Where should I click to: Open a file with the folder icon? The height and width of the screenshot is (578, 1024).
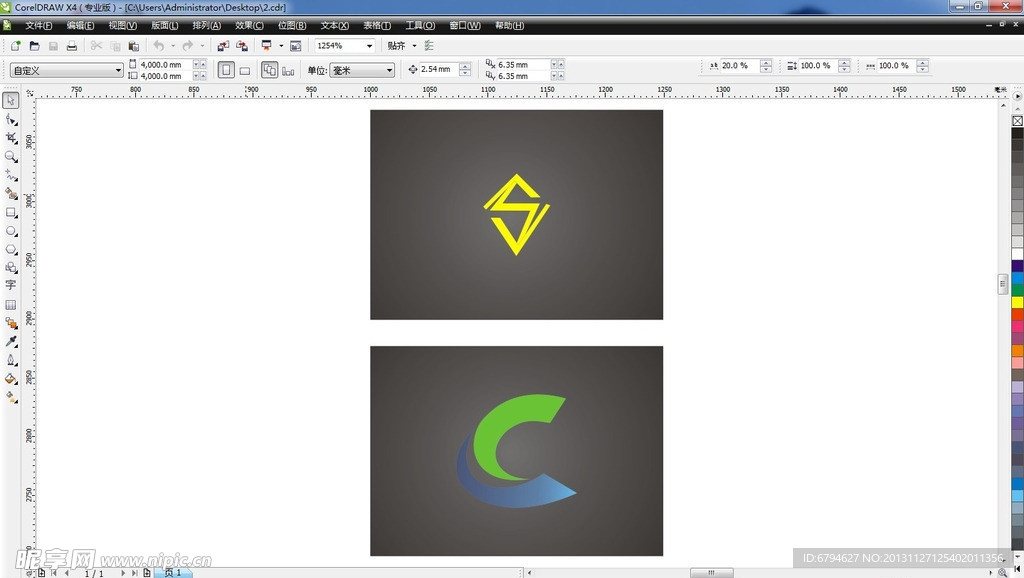pyautogui.click(x=34, y=46)
